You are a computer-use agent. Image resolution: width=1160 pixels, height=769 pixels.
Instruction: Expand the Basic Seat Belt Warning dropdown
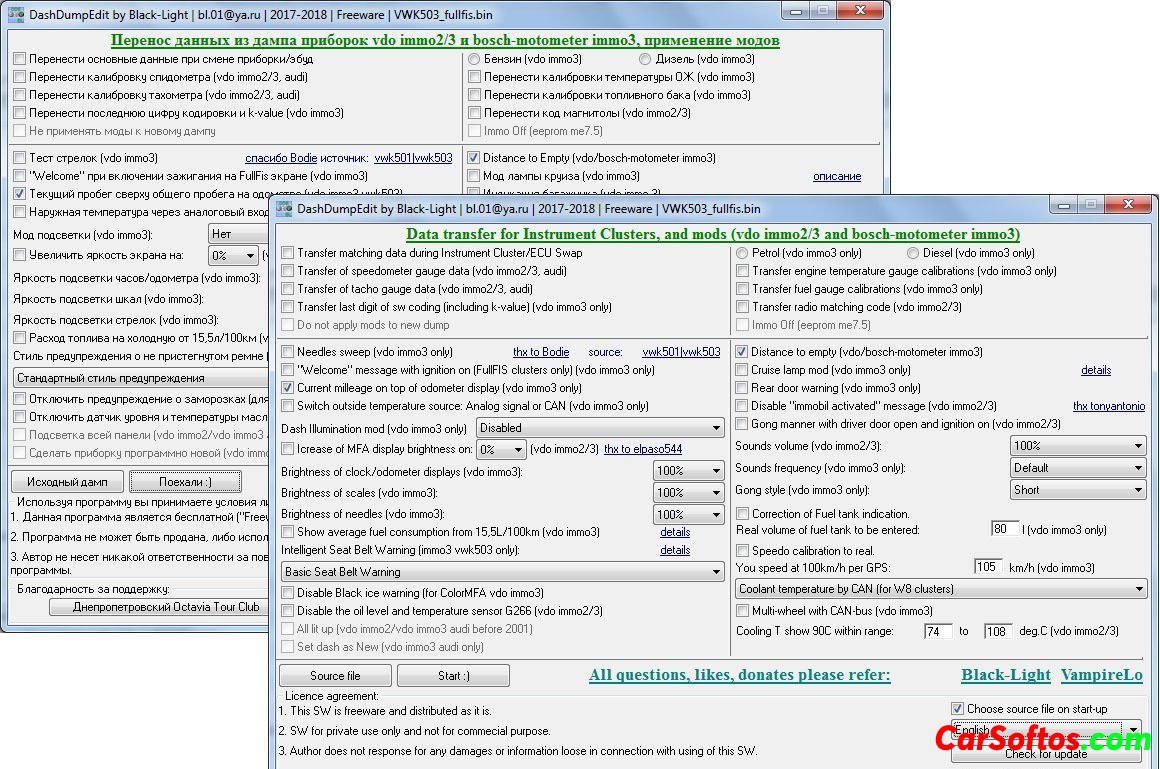(x=503, y=572)
